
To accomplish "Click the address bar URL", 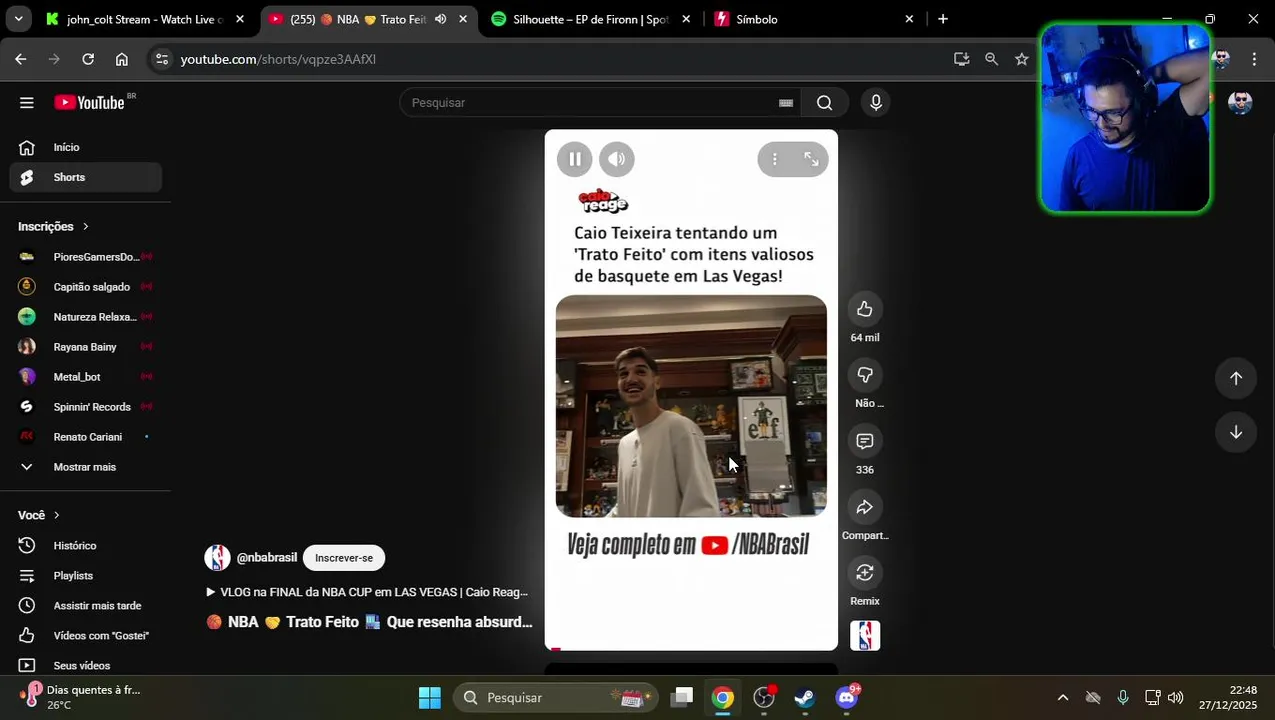I will pos(278,59).
